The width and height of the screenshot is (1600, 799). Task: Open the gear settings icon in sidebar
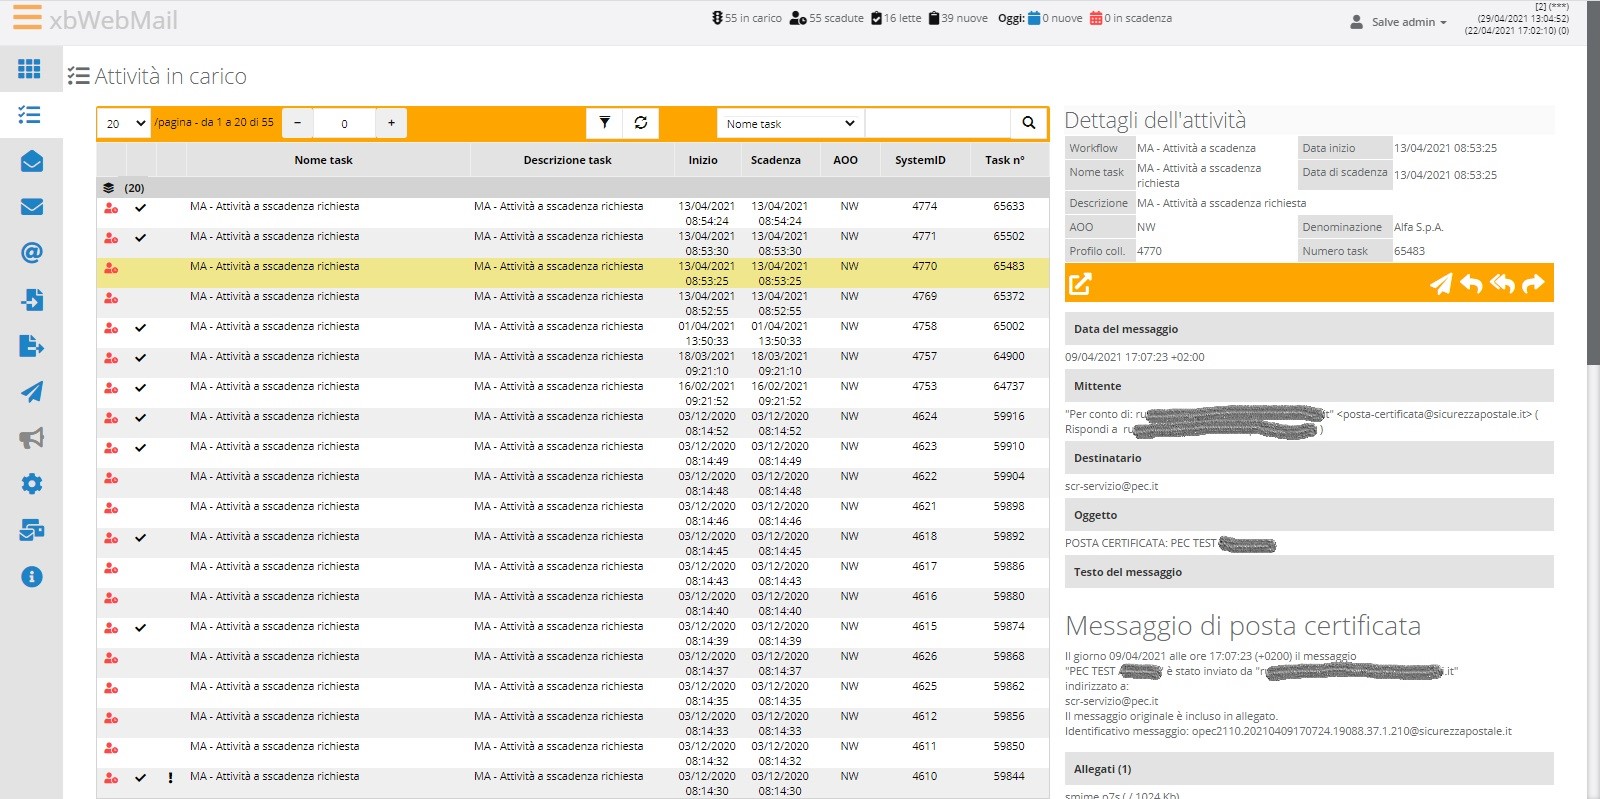tap(31, 484)
